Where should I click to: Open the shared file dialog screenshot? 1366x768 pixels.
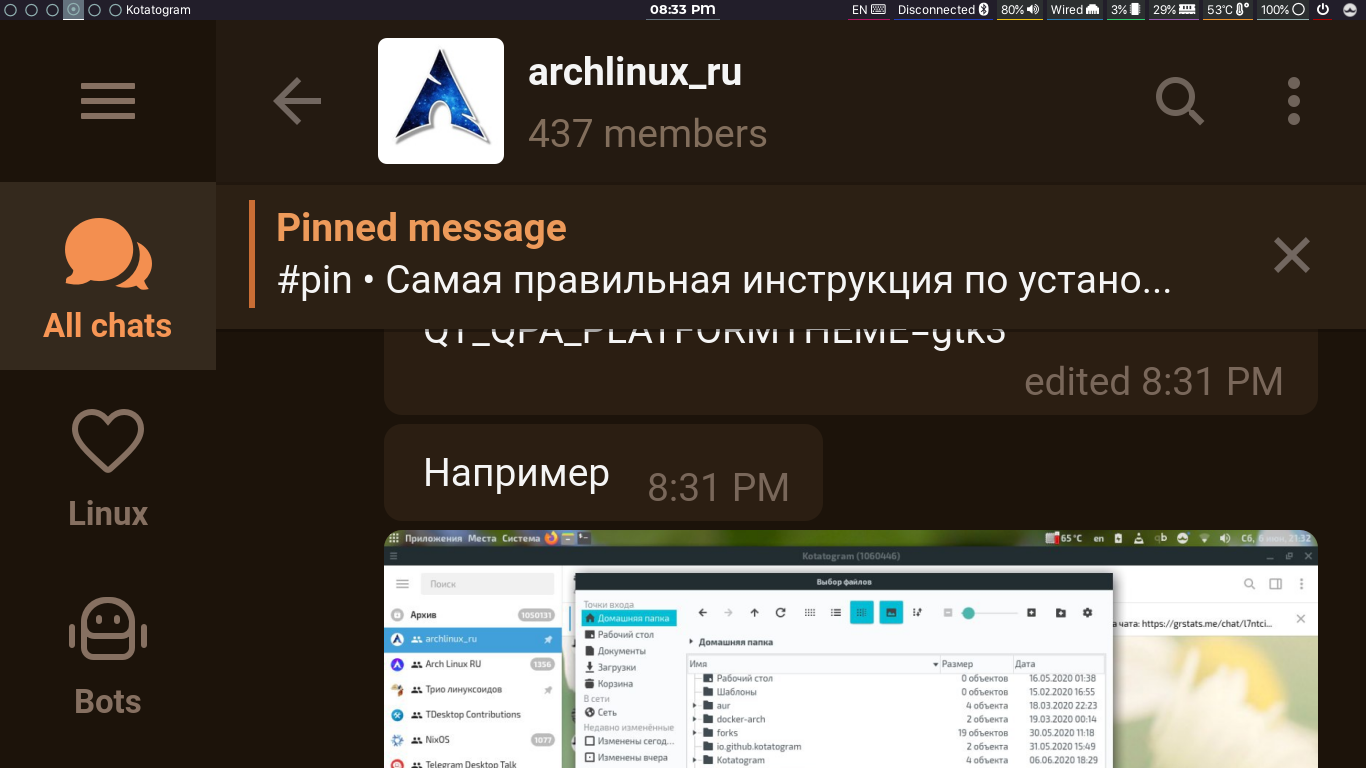point(851,649)
